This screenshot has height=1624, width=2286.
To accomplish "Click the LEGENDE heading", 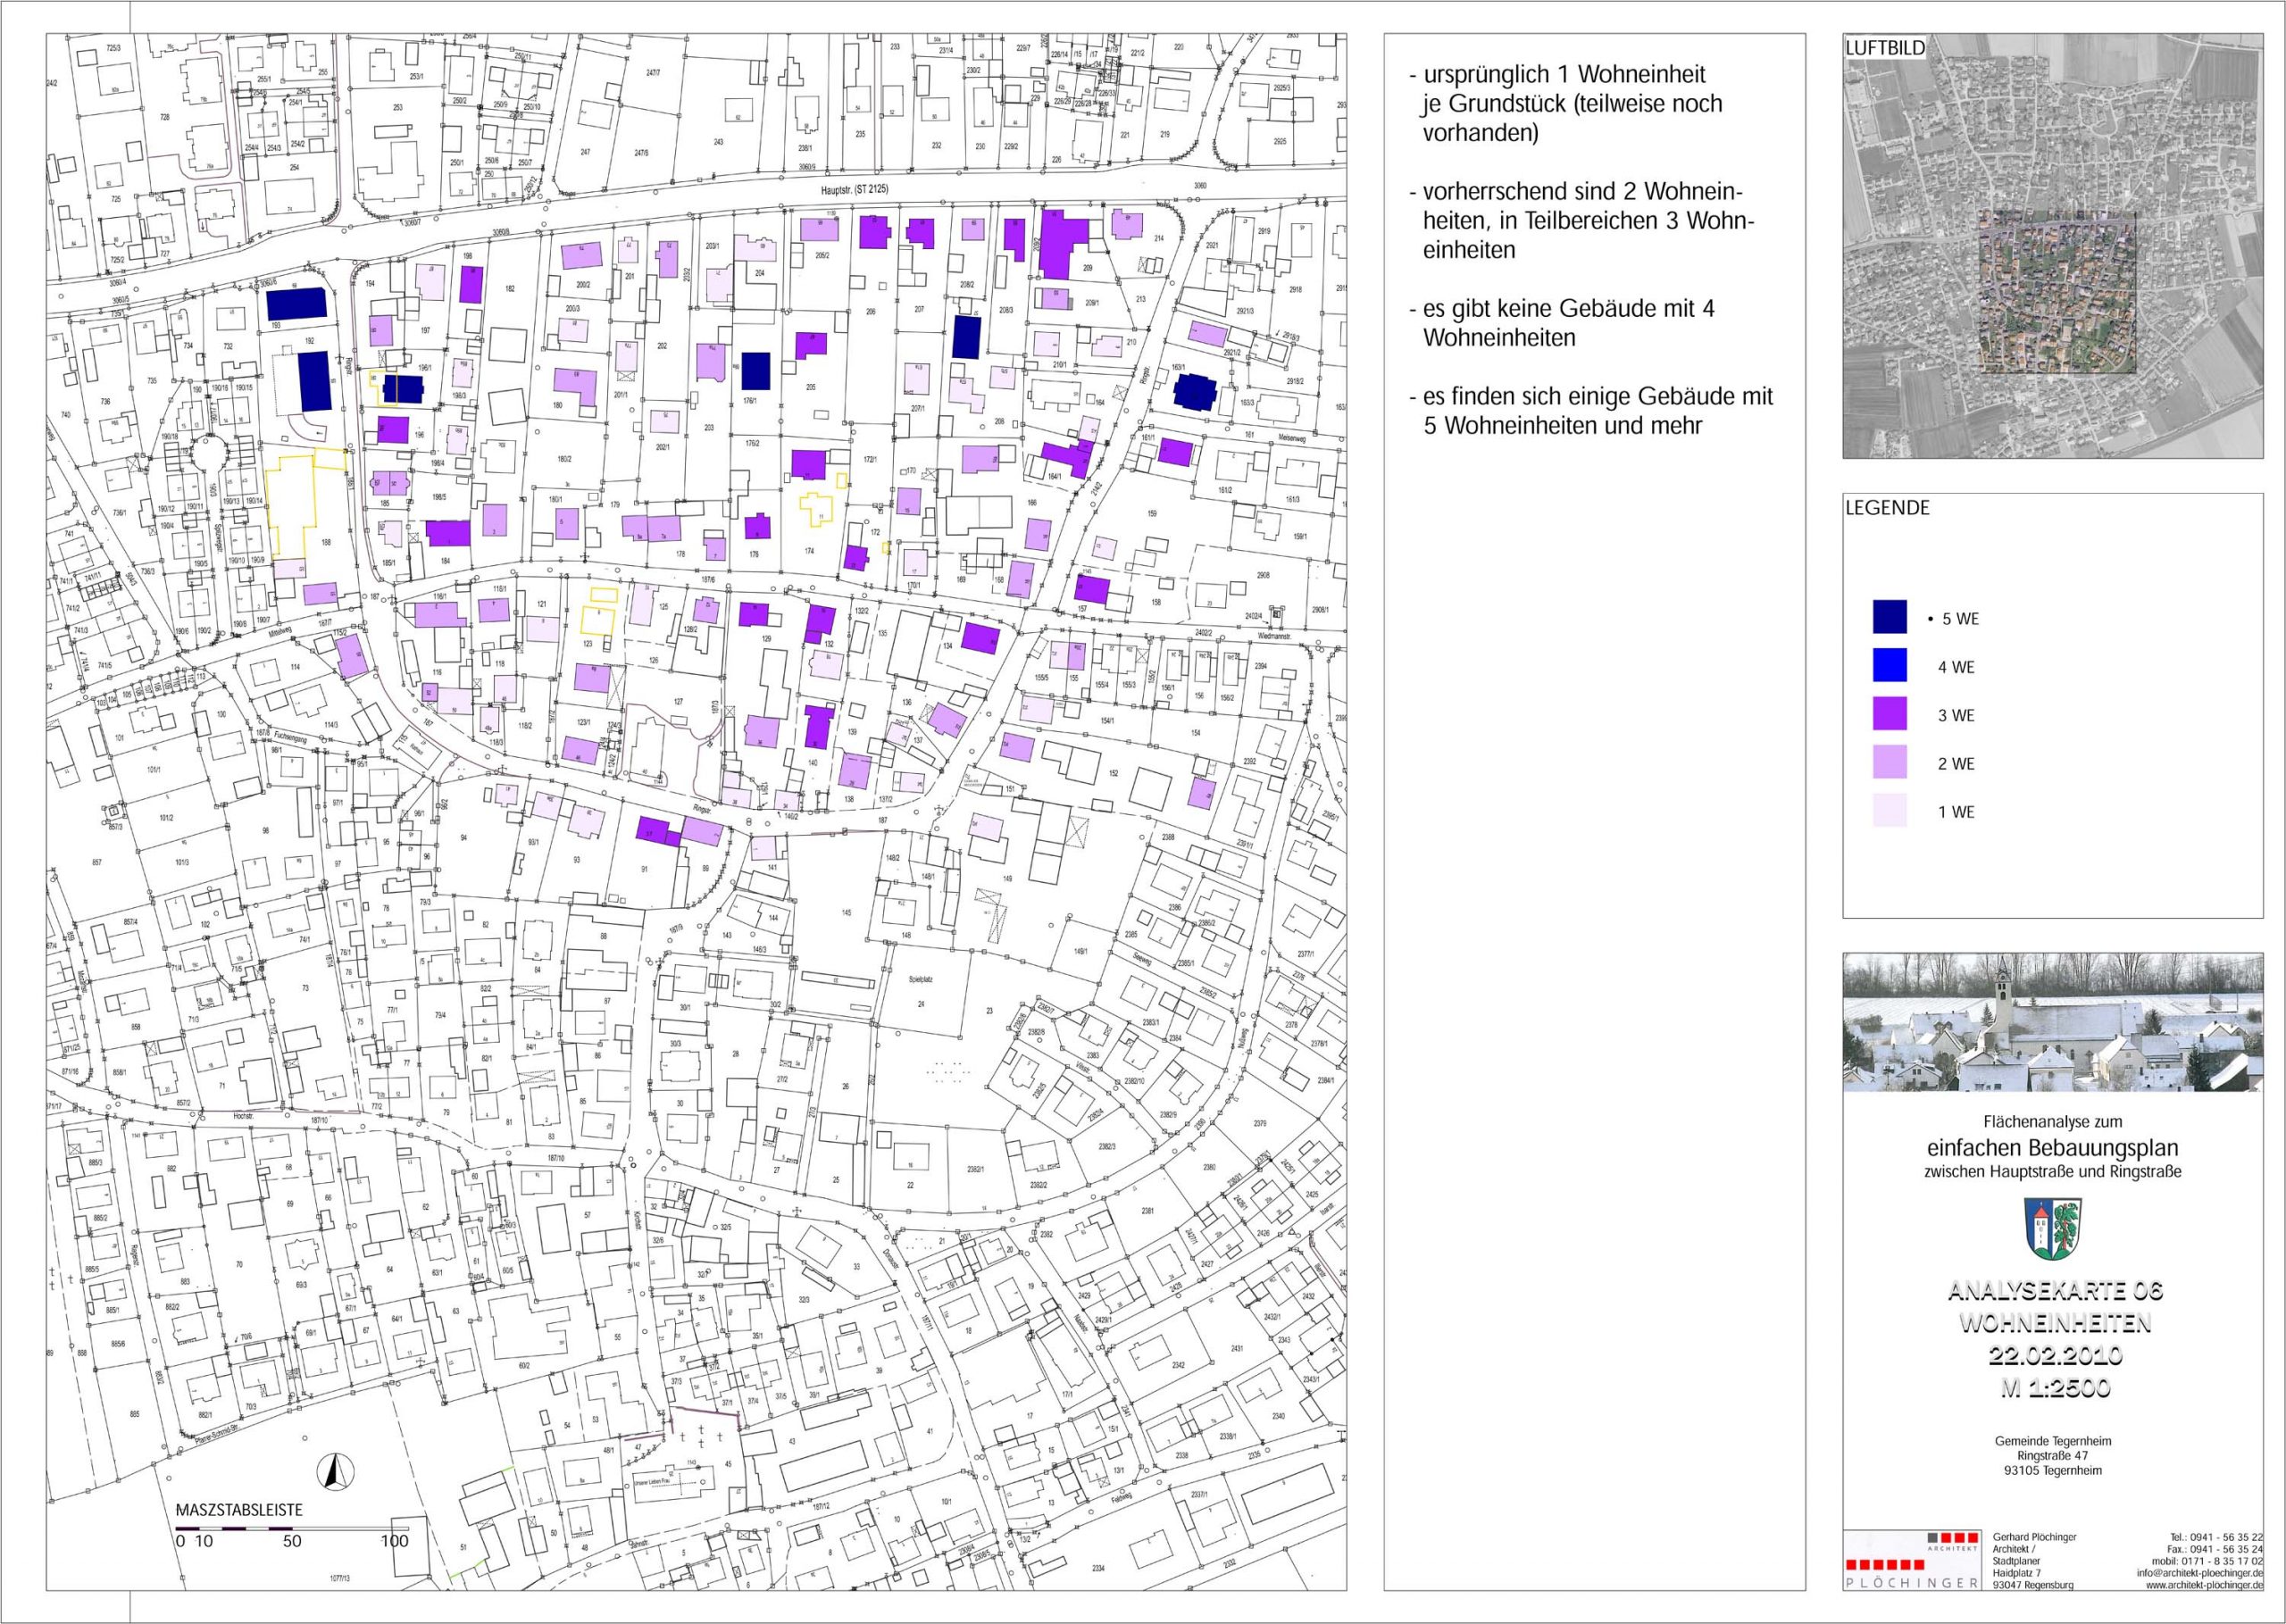I will [1888, 508].
